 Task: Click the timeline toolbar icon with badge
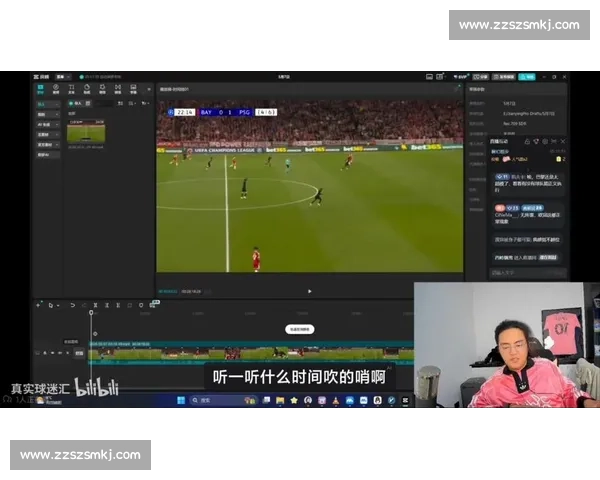pos(154,304)
